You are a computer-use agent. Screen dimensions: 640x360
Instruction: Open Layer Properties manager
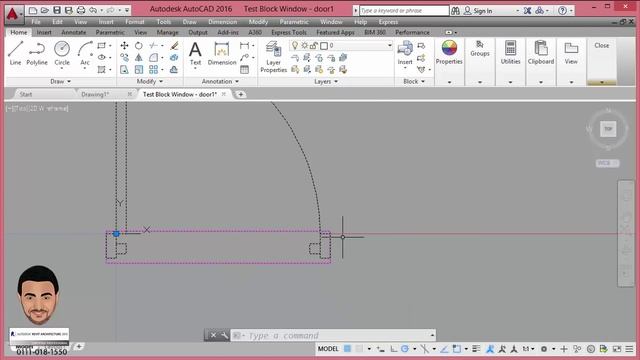273,56
